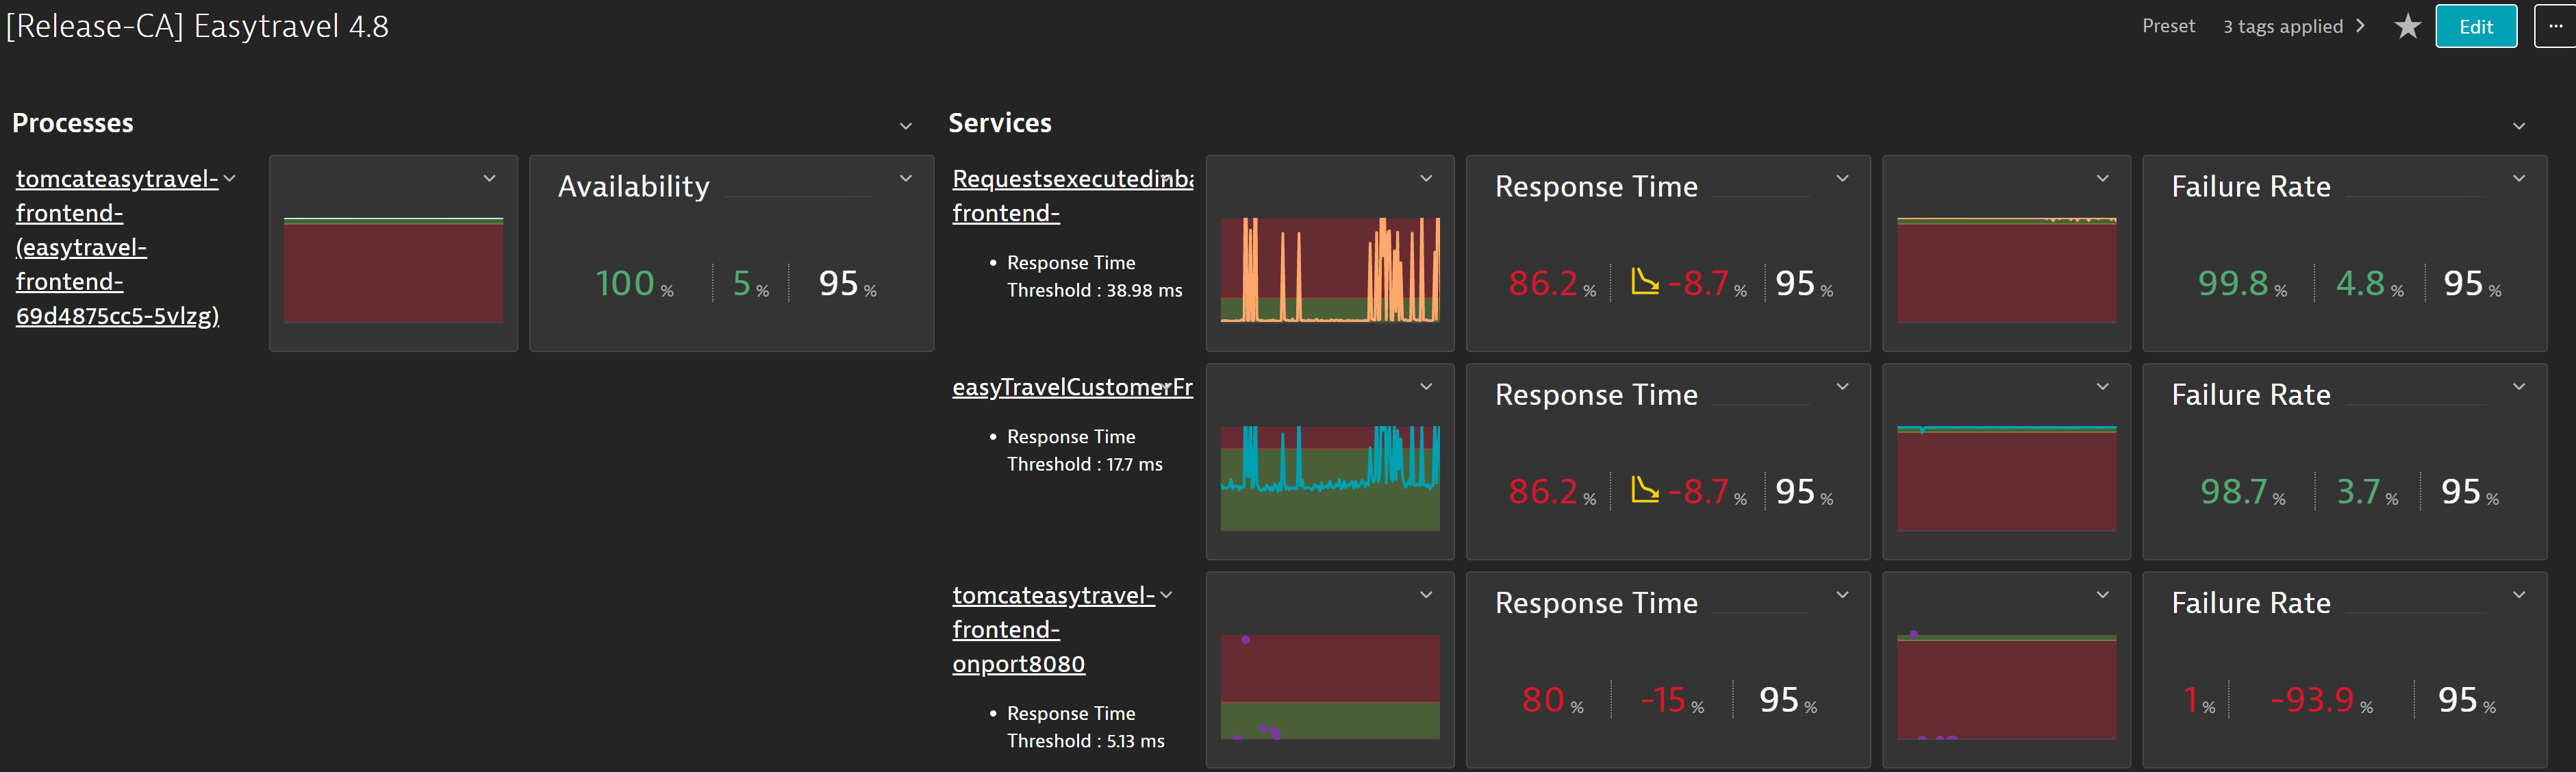Open chevron on Failure Rate tile showing 1 %
Screen dimensions: 2576x772
click(2519, 594)
